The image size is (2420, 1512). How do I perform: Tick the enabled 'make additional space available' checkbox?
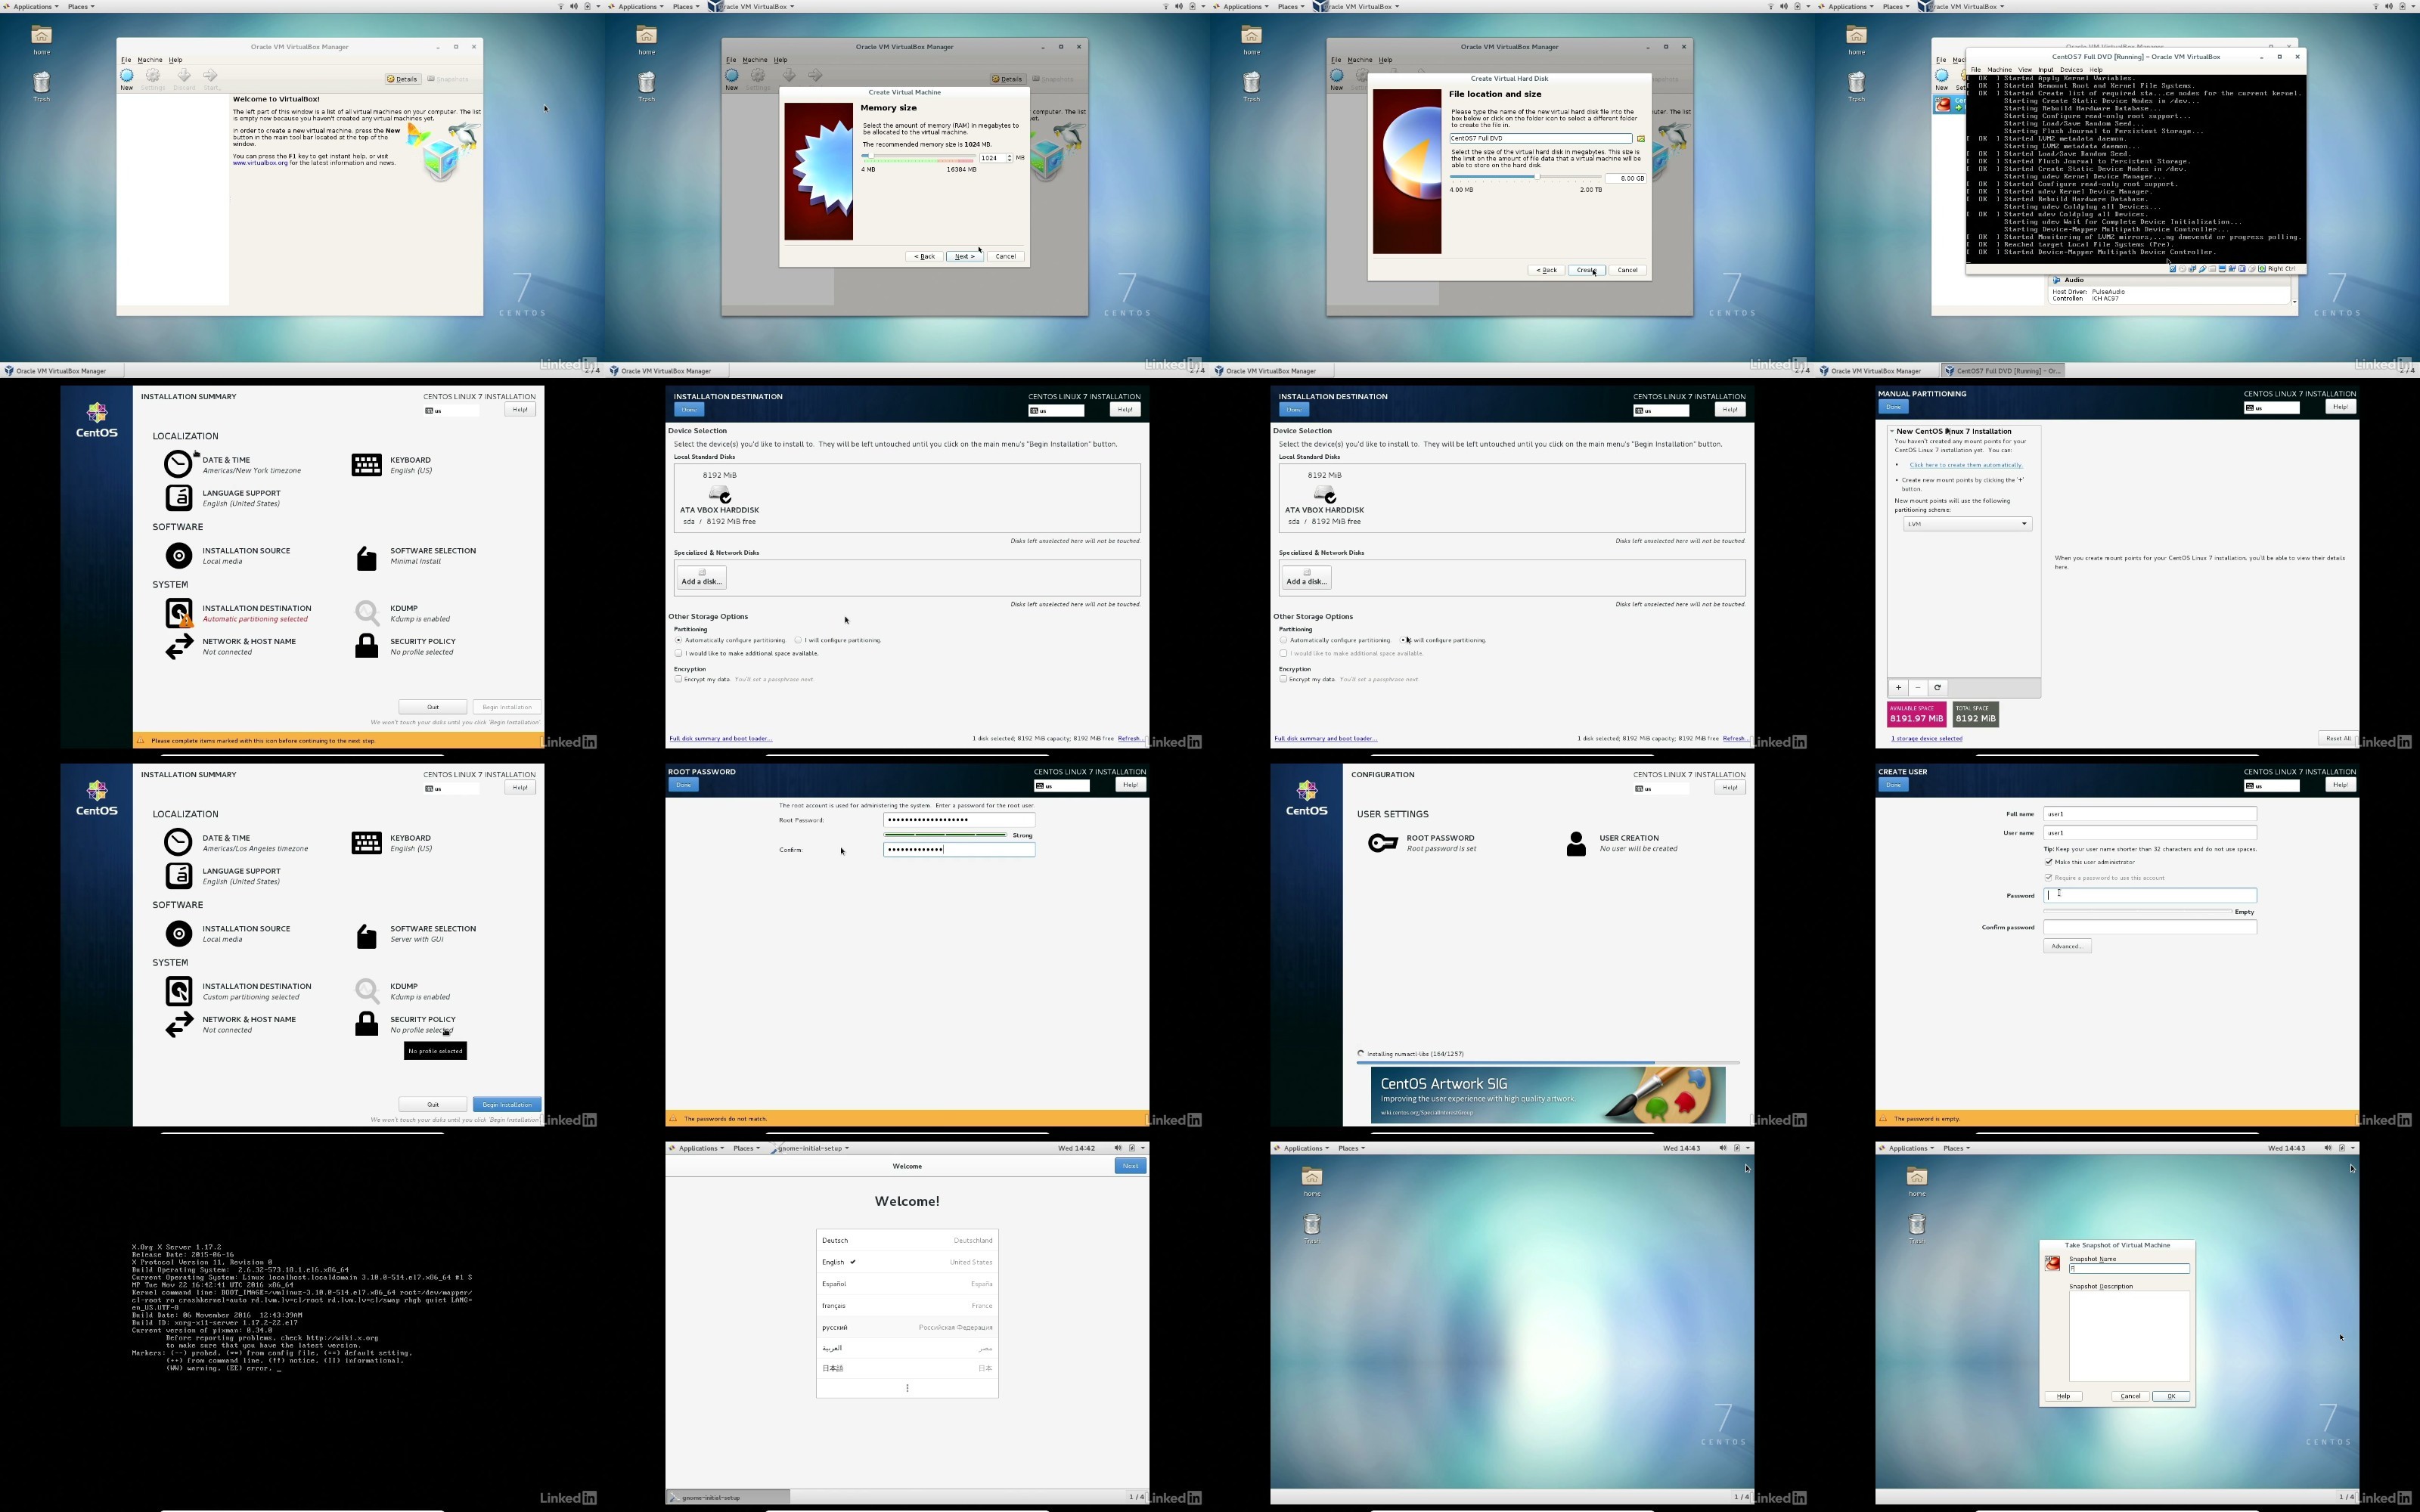pyautogui.click(x=678, y=653)
